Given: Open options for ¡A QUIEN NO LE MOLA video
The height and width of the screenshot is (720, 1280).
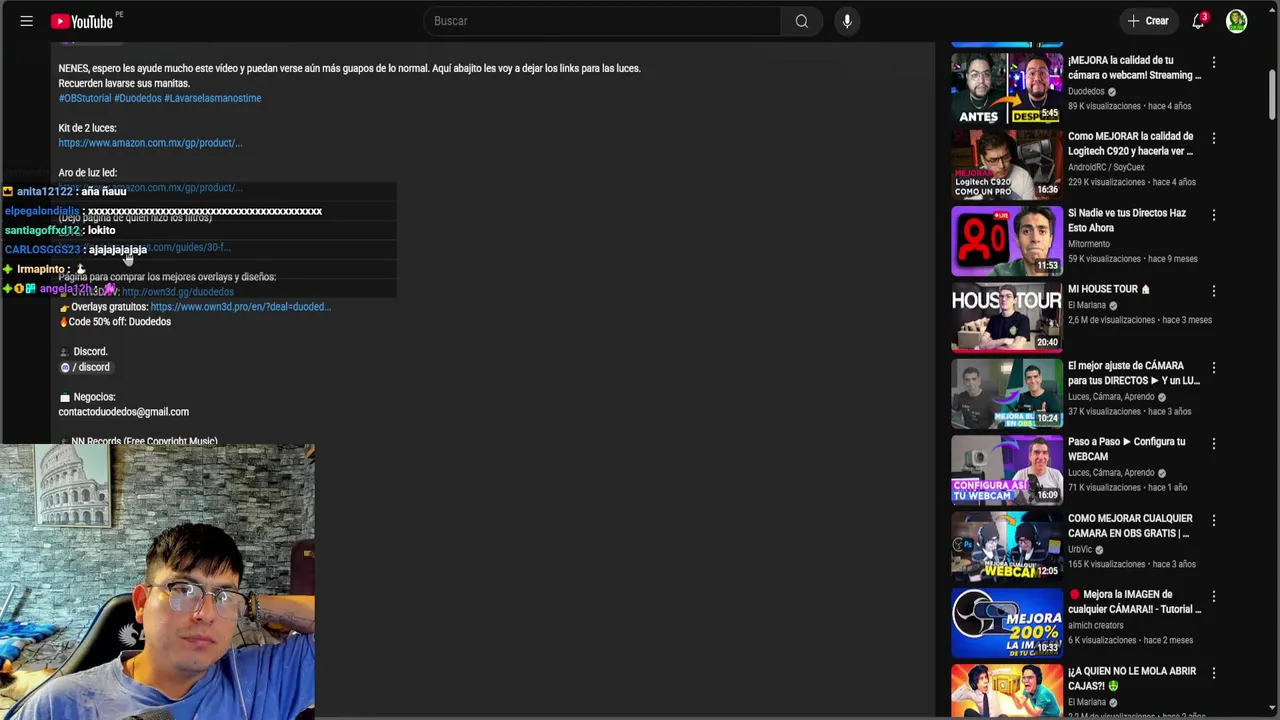Looking at the screenshot, I should coord(1214,673).
